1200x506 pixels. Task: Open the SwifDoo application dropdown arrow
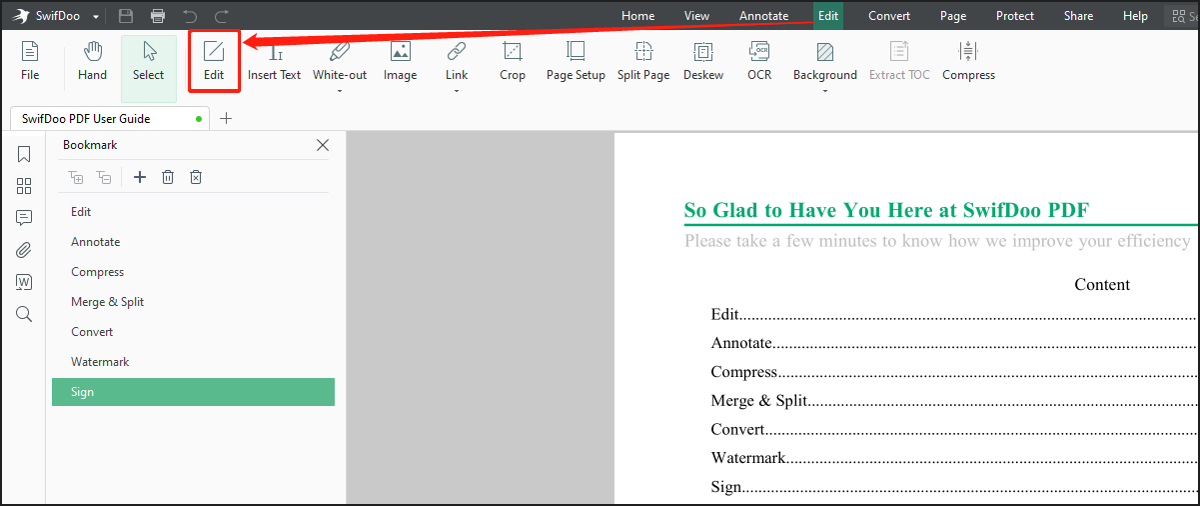point(95,17)
